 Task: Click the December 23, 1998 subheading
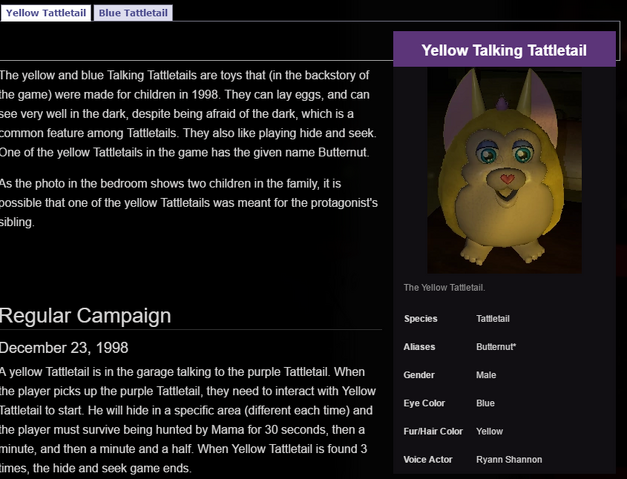click(64, 347)
